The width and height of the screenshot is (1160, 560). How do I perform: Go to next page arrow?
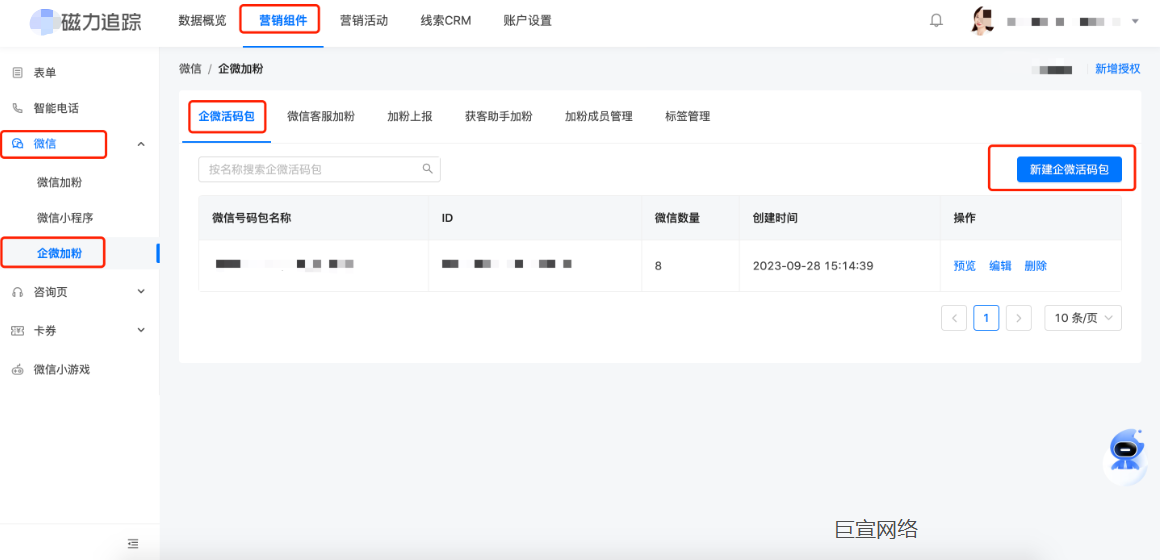(x=1019, y=318)
